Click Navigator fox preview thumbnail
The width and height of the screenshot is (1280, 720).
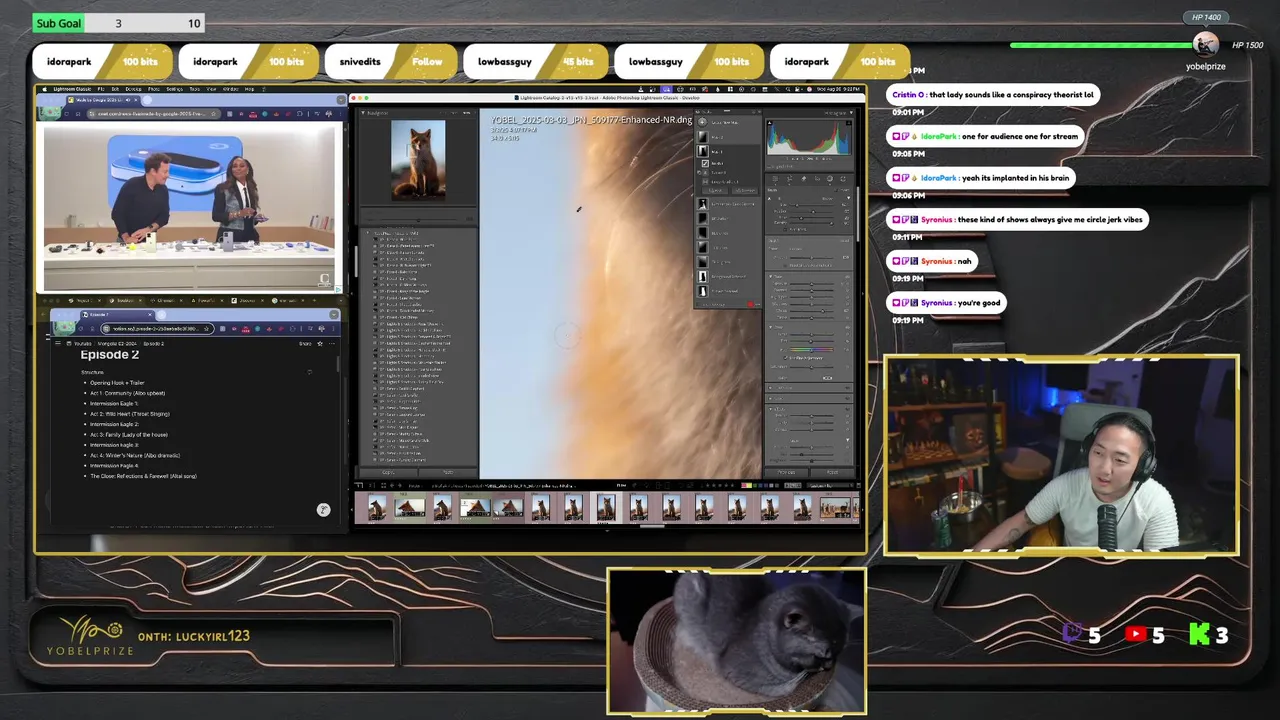(418, 160)
